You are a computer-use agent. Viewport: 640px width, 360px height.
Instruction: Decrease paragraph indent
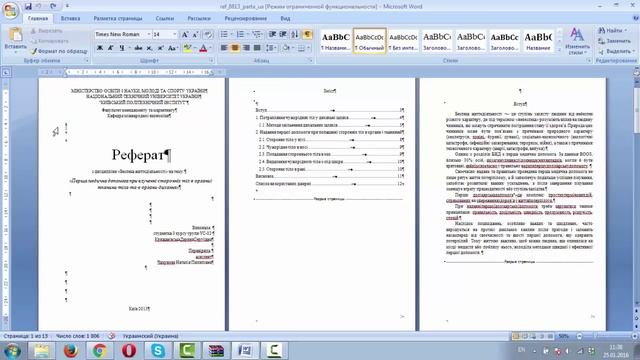272,34
